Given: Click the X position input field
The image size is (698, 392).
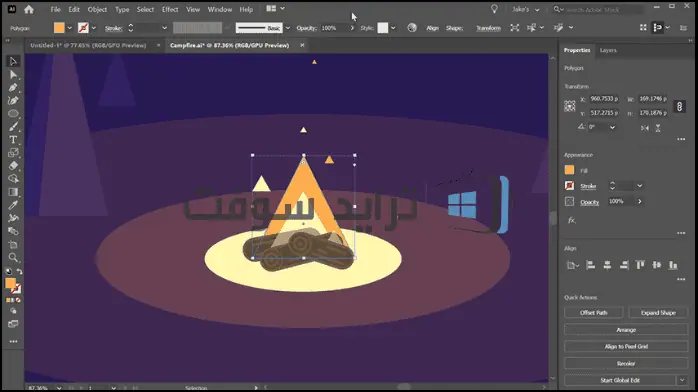Looking at the screenshot, I should click(x=604, y=99).
